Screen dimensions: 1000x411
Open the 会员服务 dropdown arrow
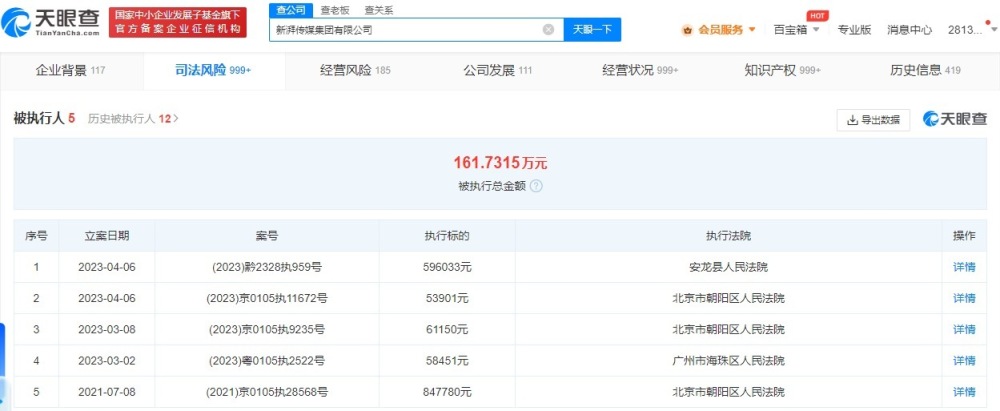click(x=752, y=29)
